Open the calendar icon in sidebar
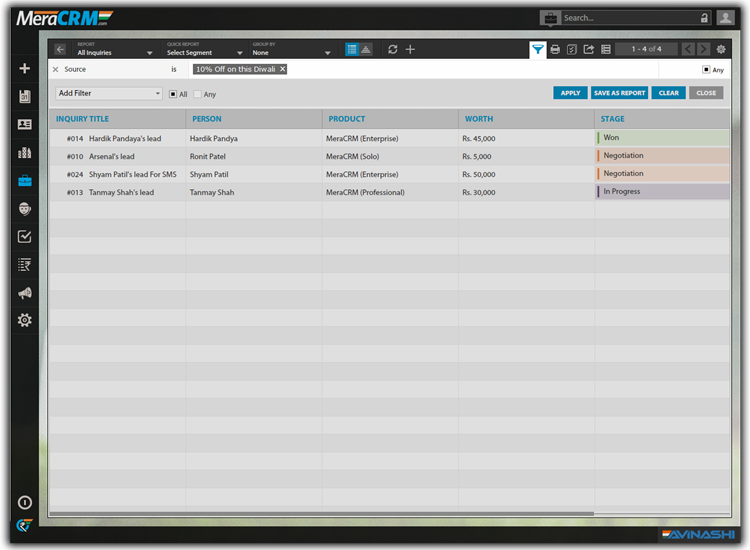Image resolution: width=750 pixels, height=550 pixels. click(x=24, y=97)
